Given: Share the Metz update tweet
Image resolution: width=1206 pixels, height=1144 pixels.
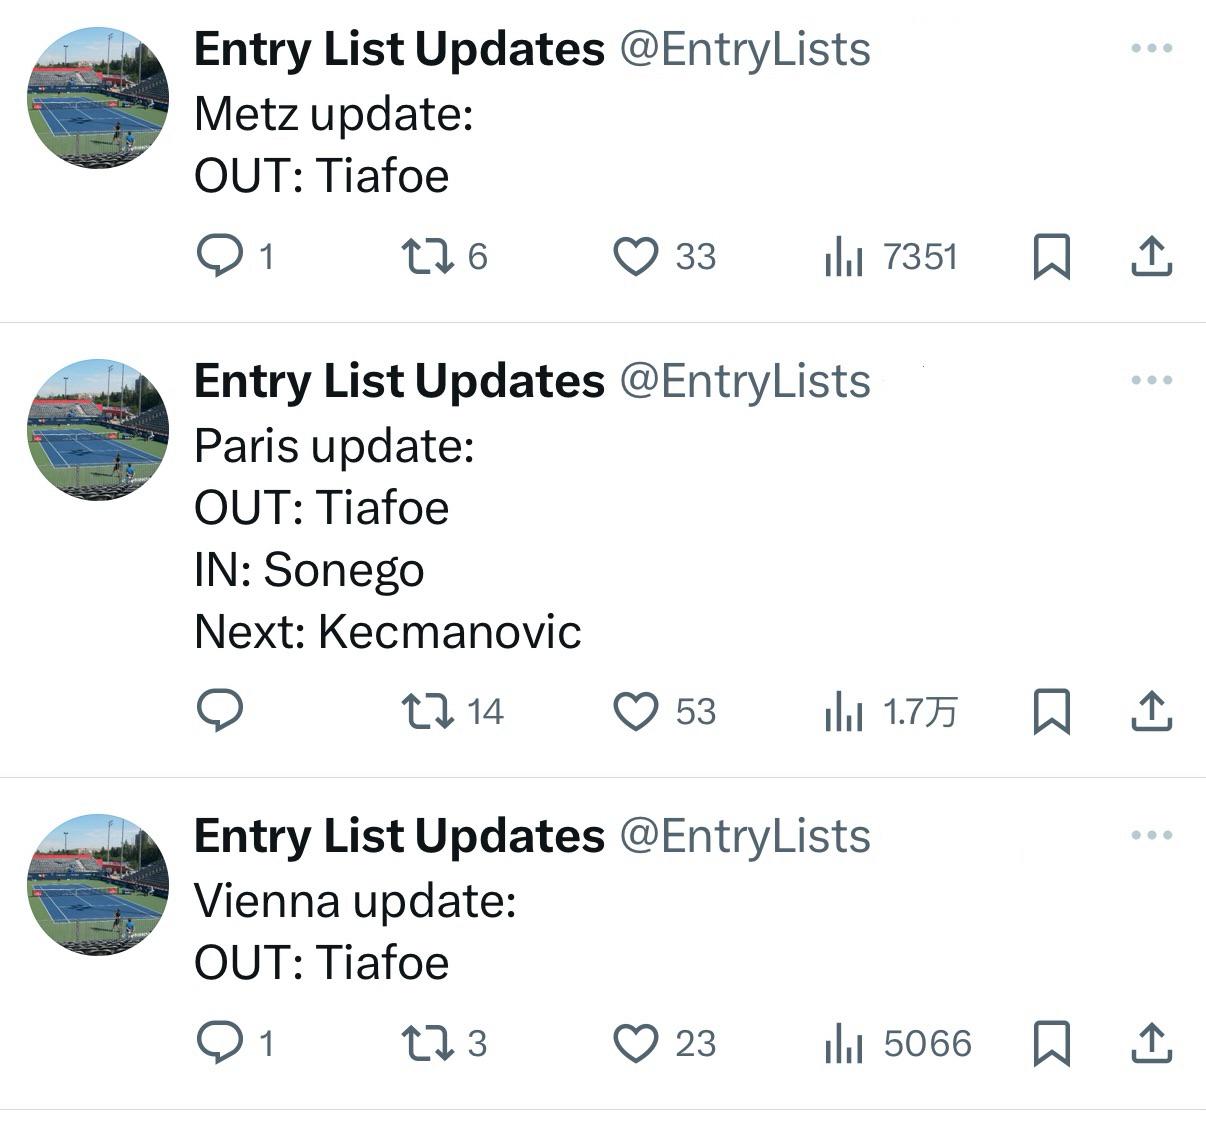Looking at the screenshot, I should tap(1151, 256).
